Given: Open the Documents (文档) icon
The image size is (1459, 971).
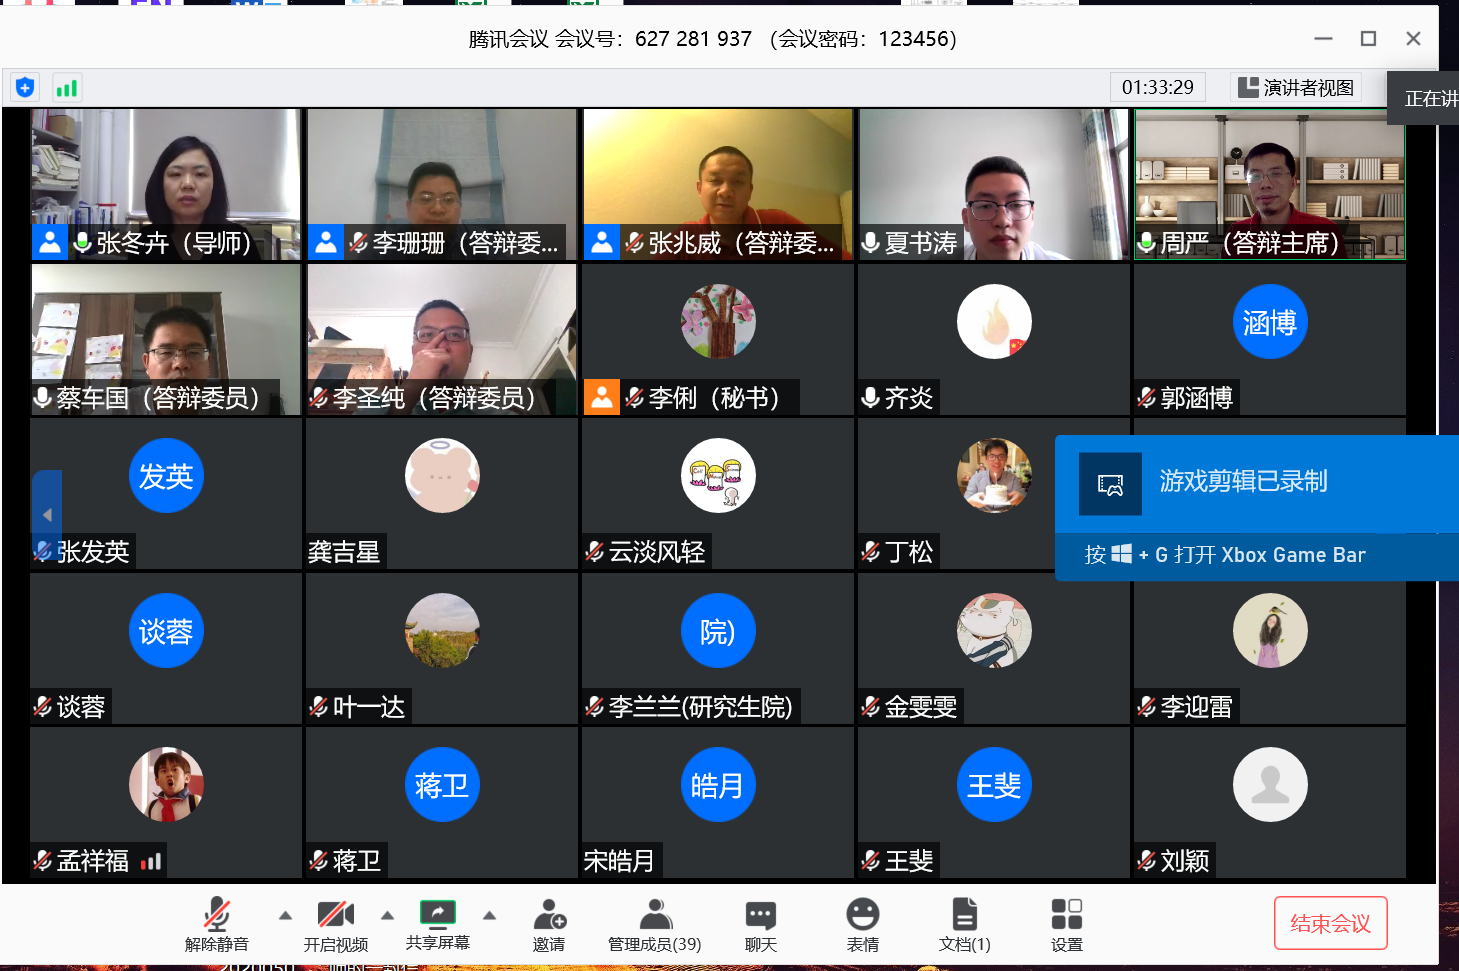Looking at the screenshot, I should pyautogui.click(x=964, y=924).
